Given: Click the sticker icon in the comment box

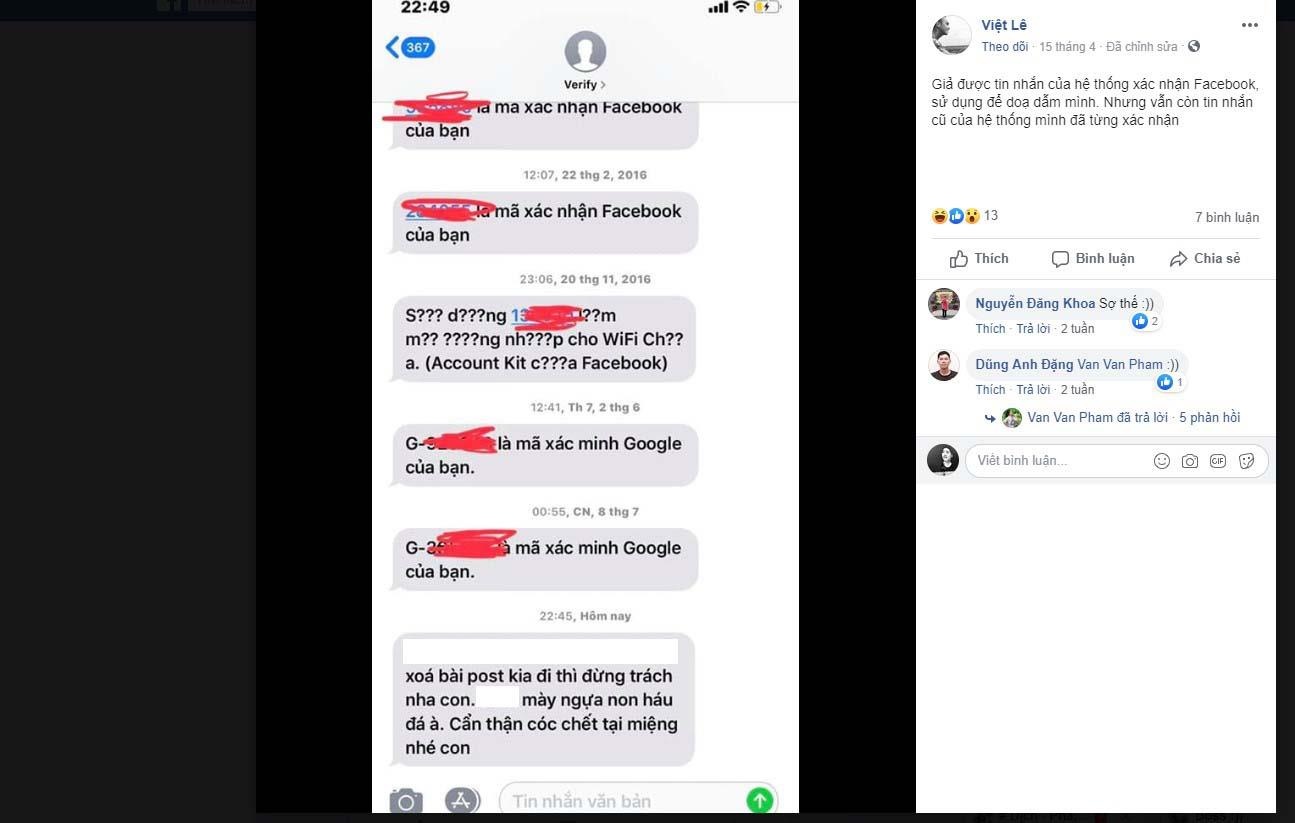Looking at the screenshot, I should click(x=1246, y=461).
